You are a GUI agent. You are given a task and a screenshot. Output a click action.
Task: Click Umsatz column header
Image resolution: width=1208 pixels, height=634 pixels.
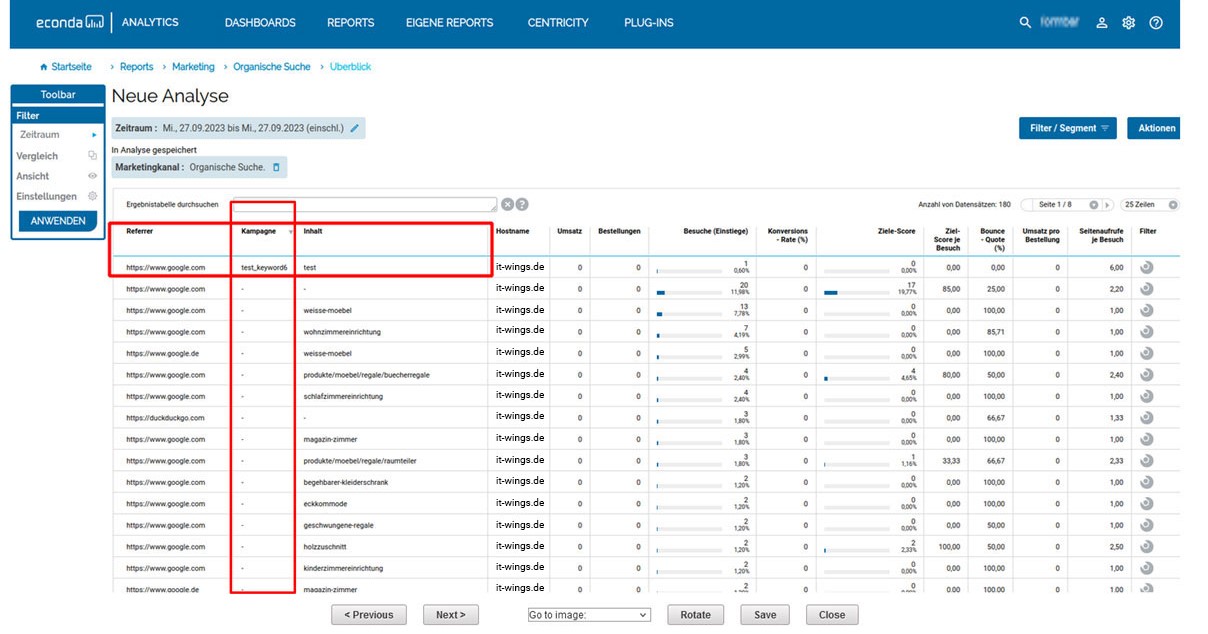pos(569,231)
